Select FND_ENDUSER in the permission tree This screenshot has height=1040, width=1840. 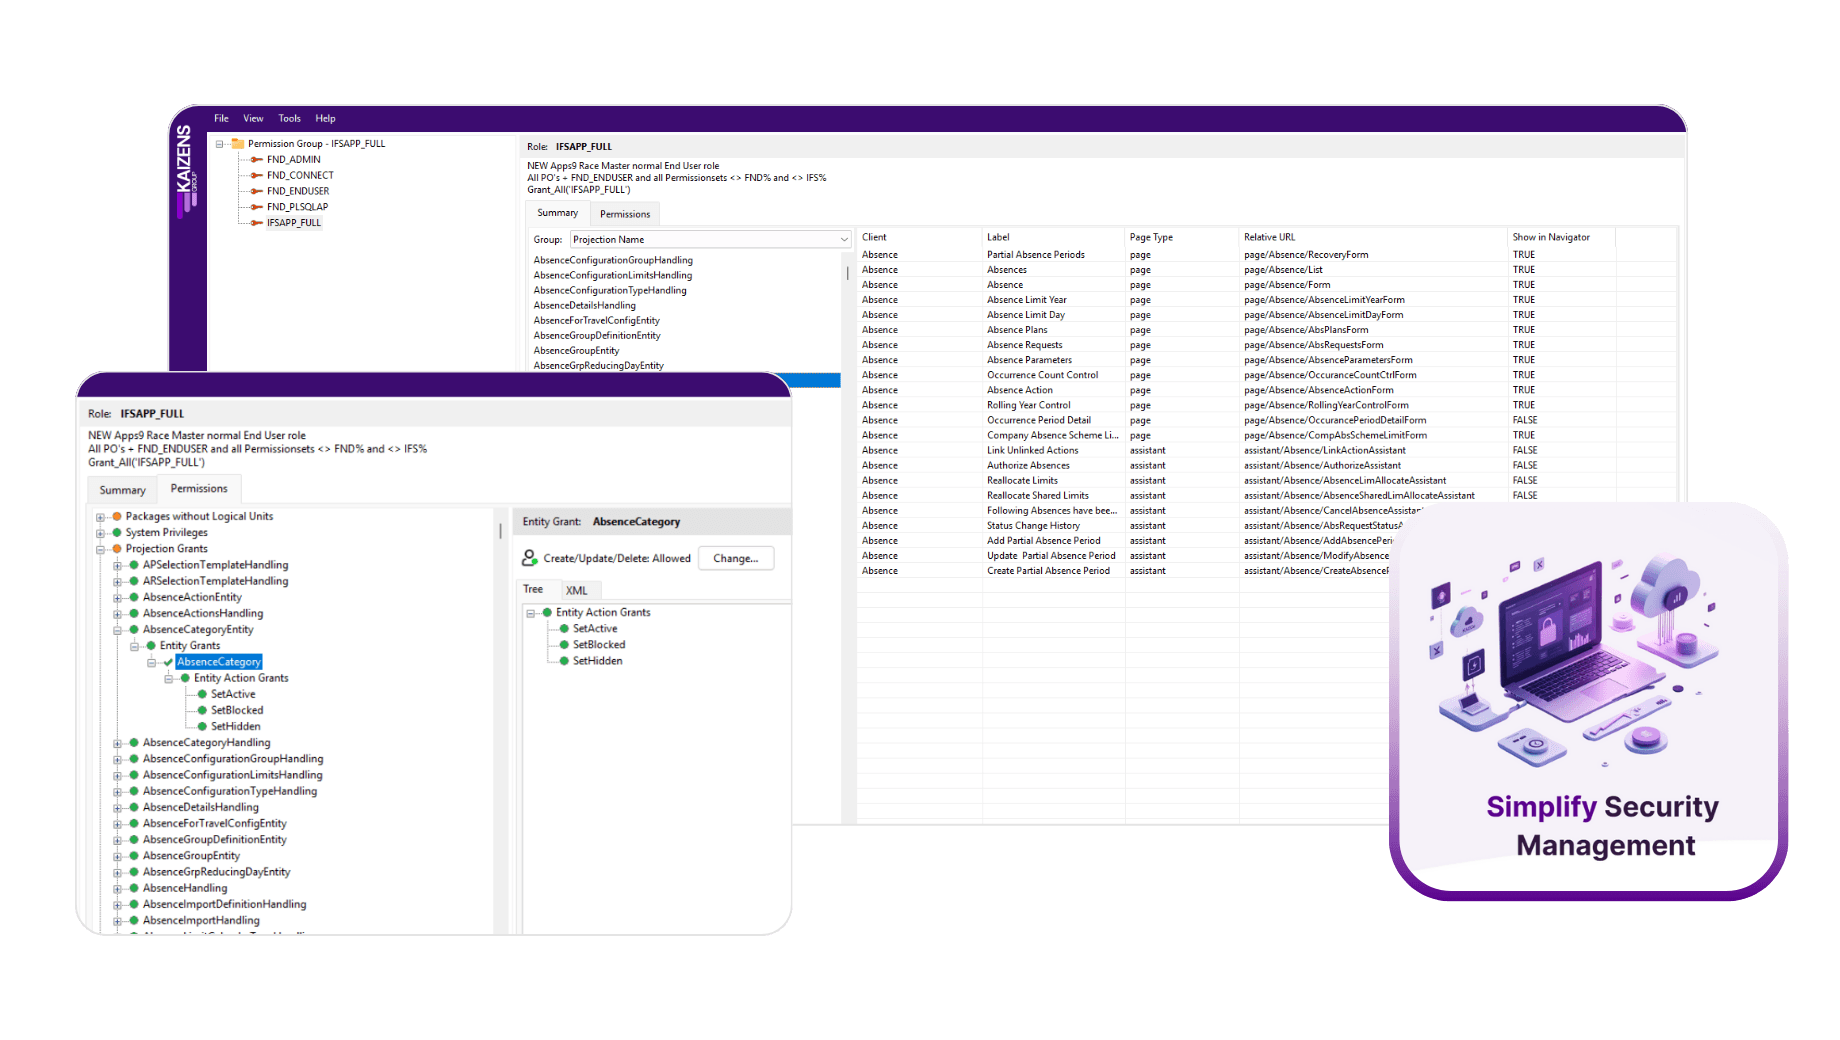point(298,191)
